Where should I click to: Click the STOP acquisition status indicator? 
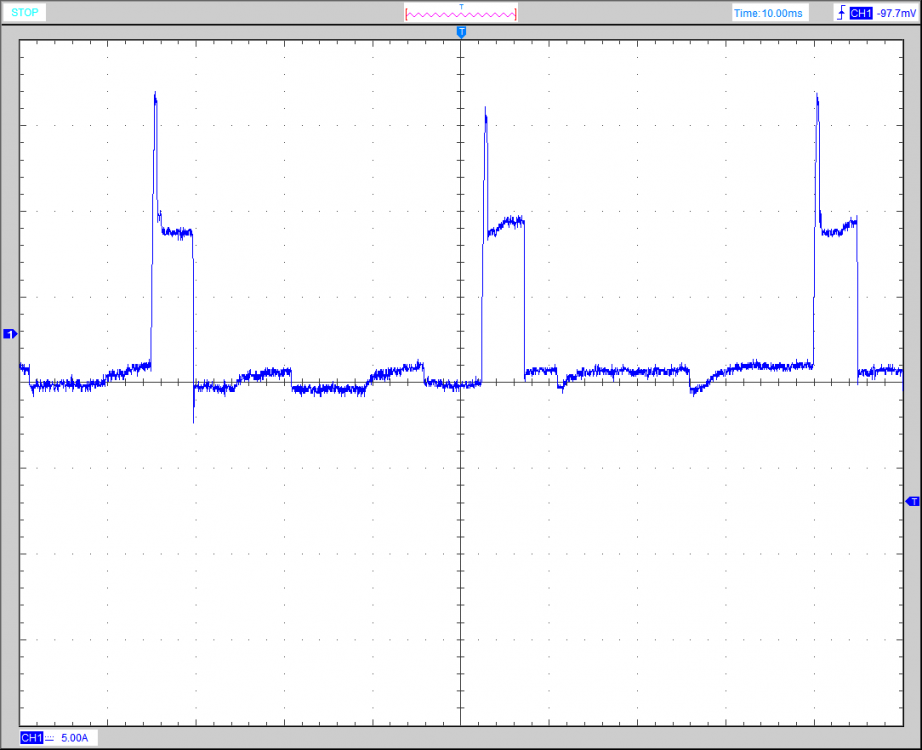26,13
